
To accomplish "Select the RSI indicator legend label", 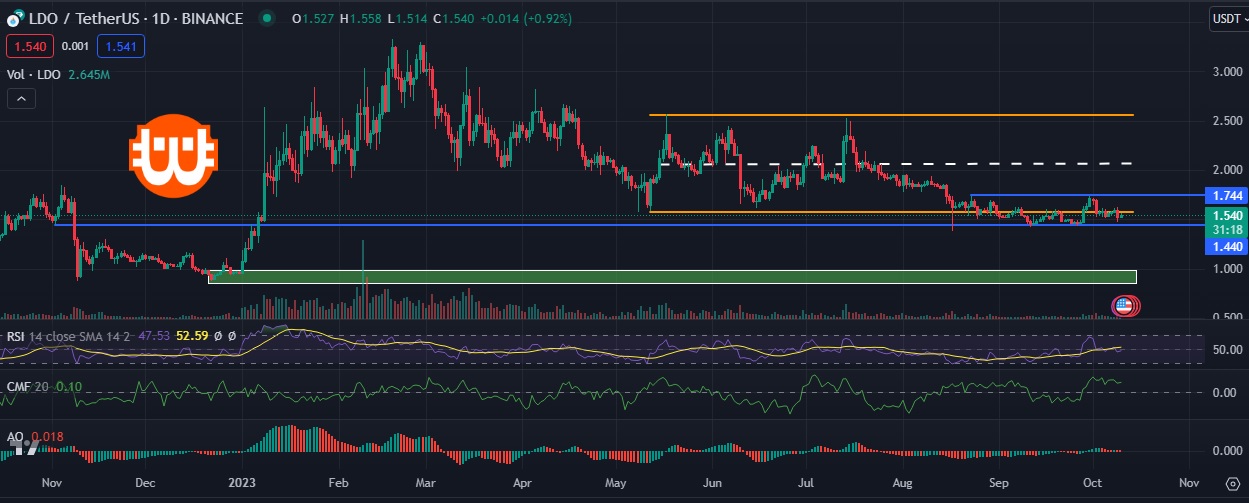I will pyautogui.click(x=16, y=337).
